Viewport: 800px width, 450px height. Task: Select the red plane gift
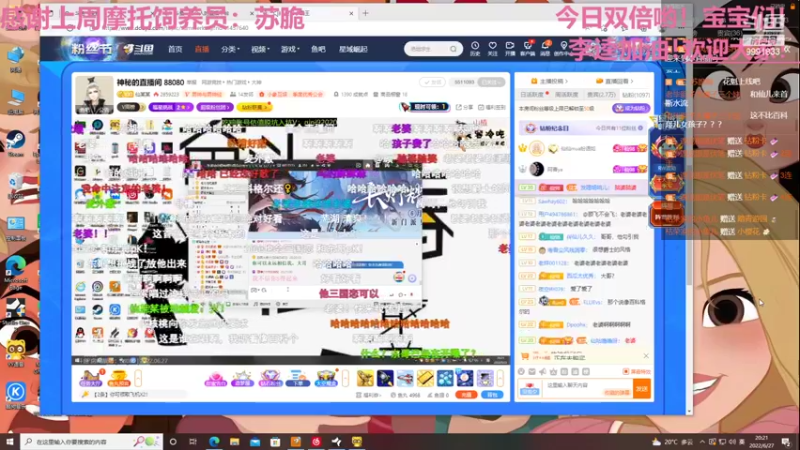click(405, 378)
